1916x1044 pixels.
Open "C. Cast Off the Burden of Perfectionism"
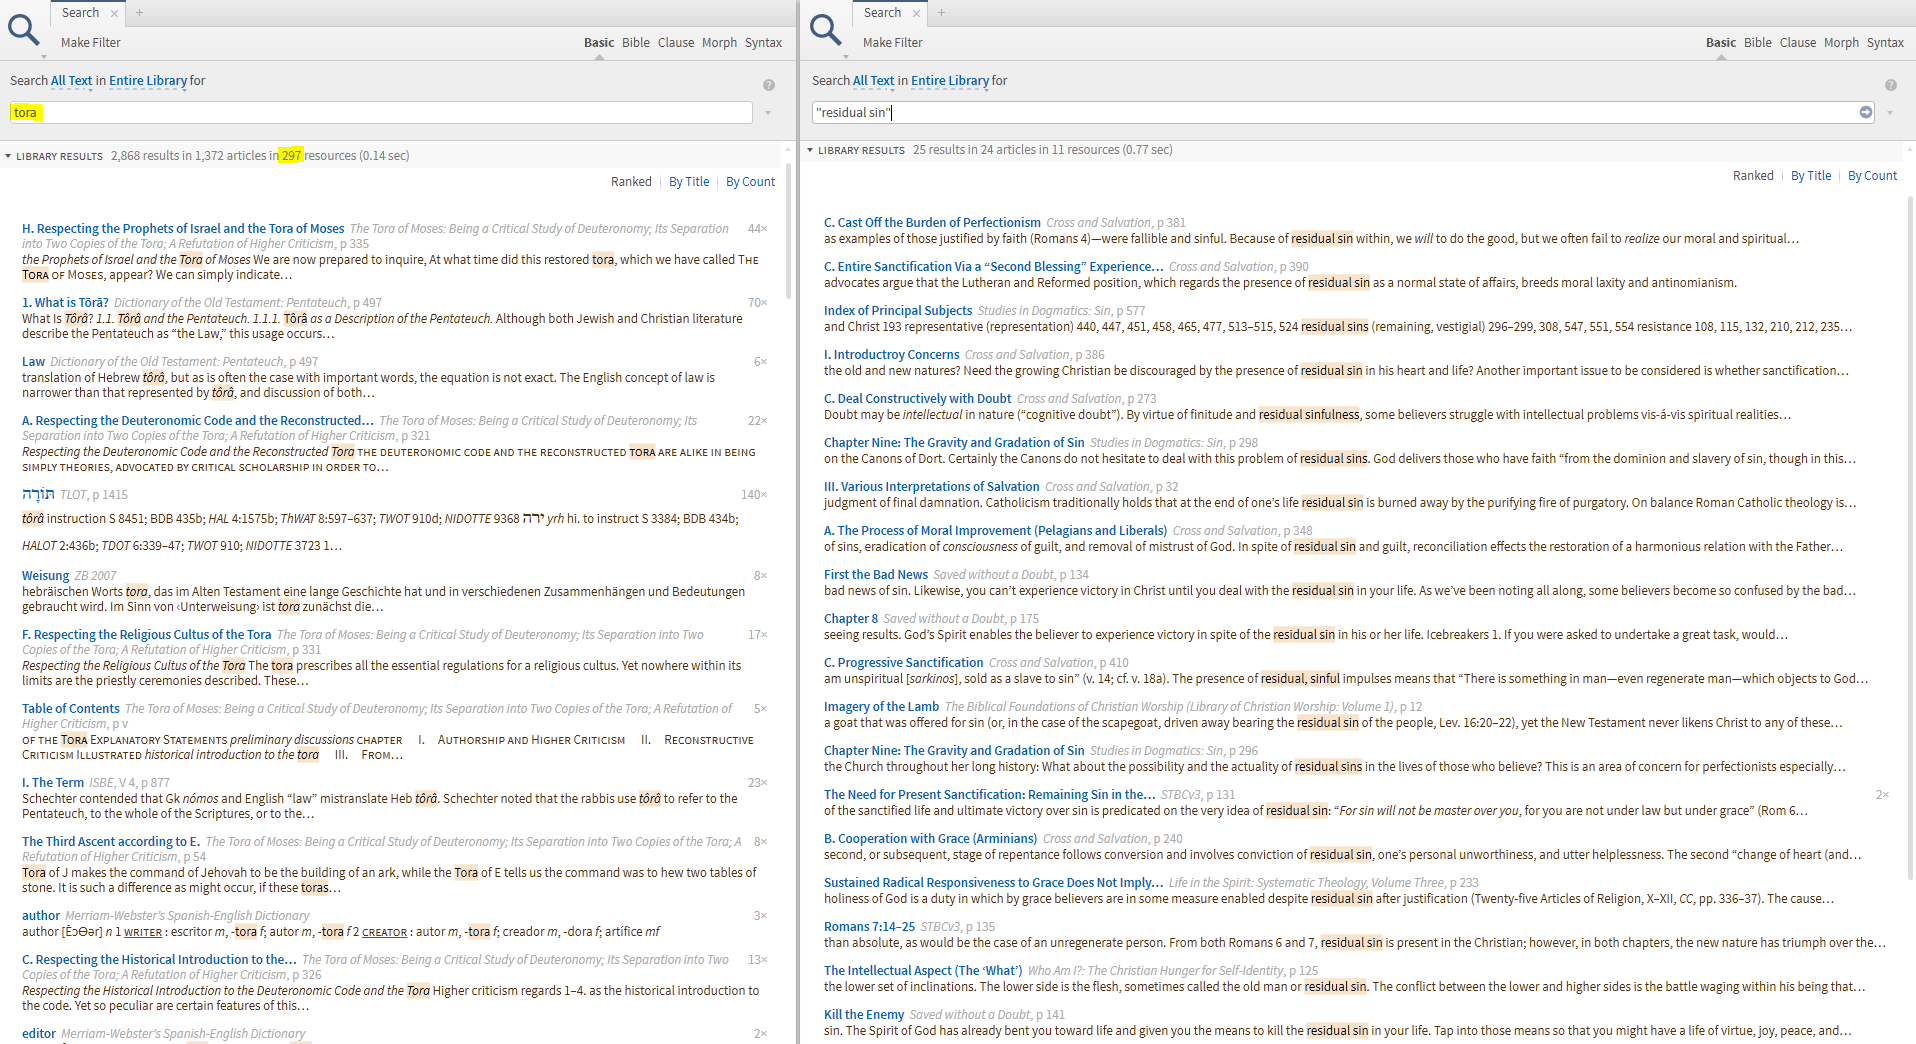(x=932, y=223)
